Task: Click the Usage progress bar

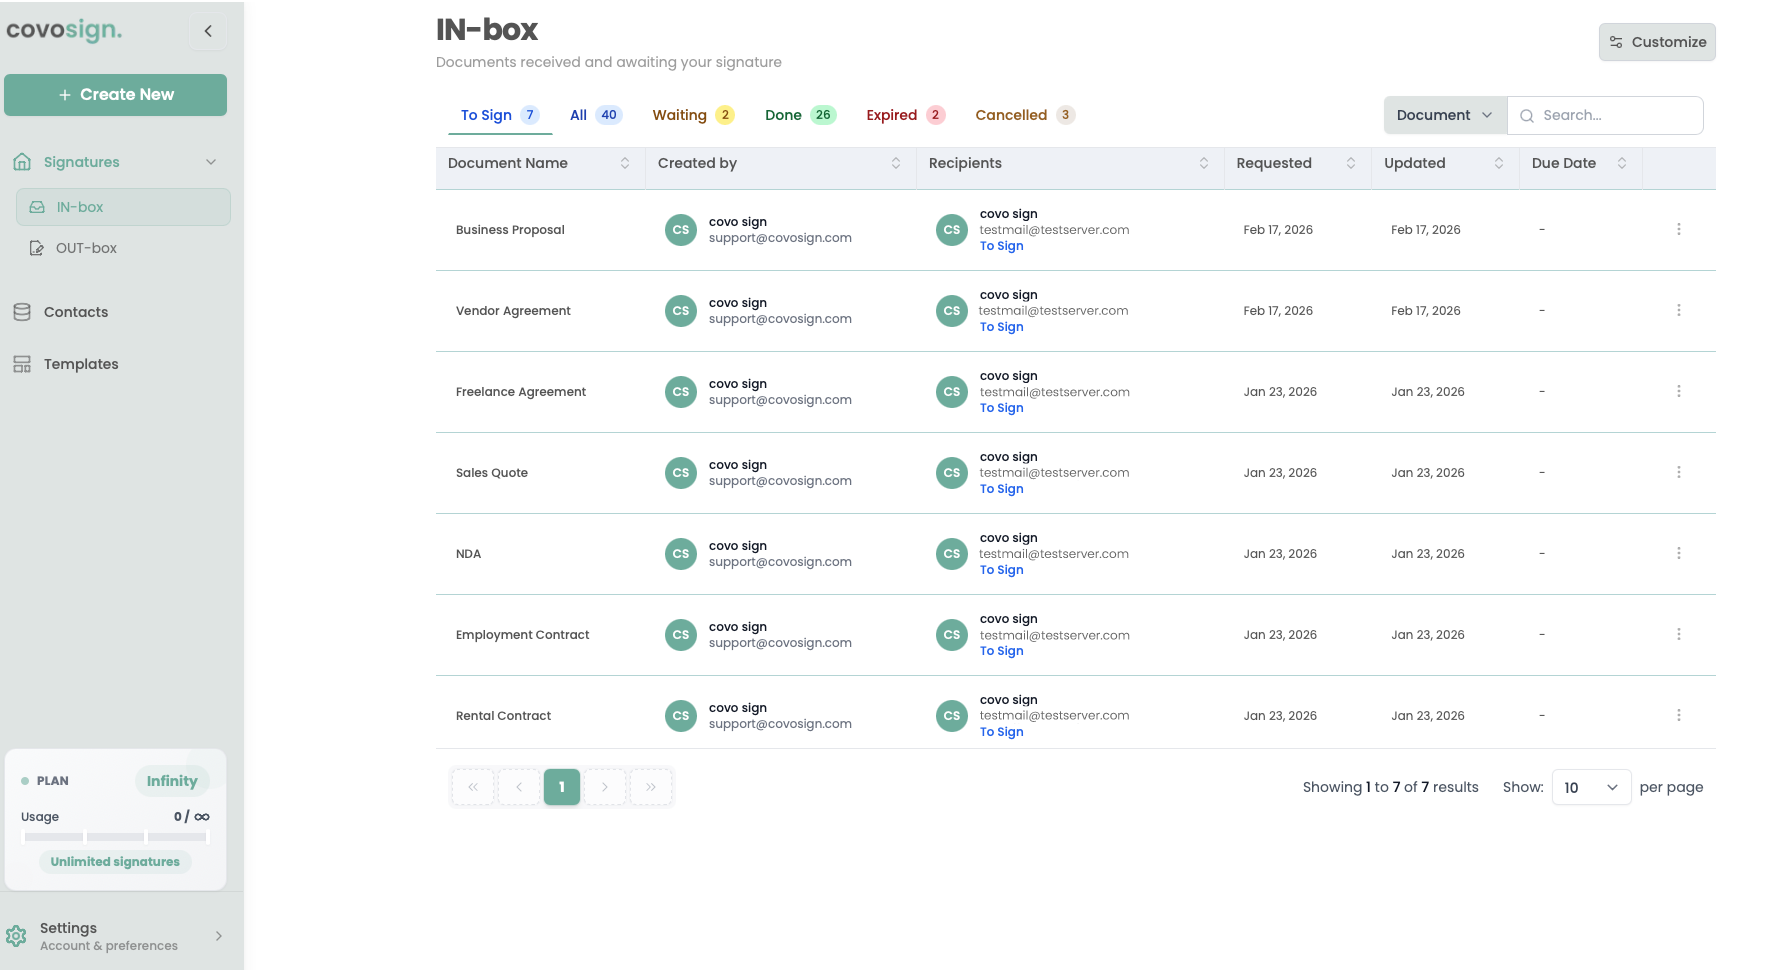Action: [x=115, y=837]
